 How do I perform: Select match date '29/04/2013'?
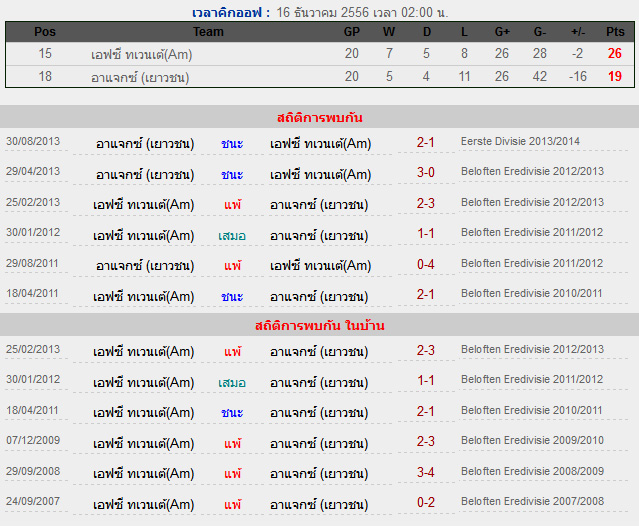[33, 171]
